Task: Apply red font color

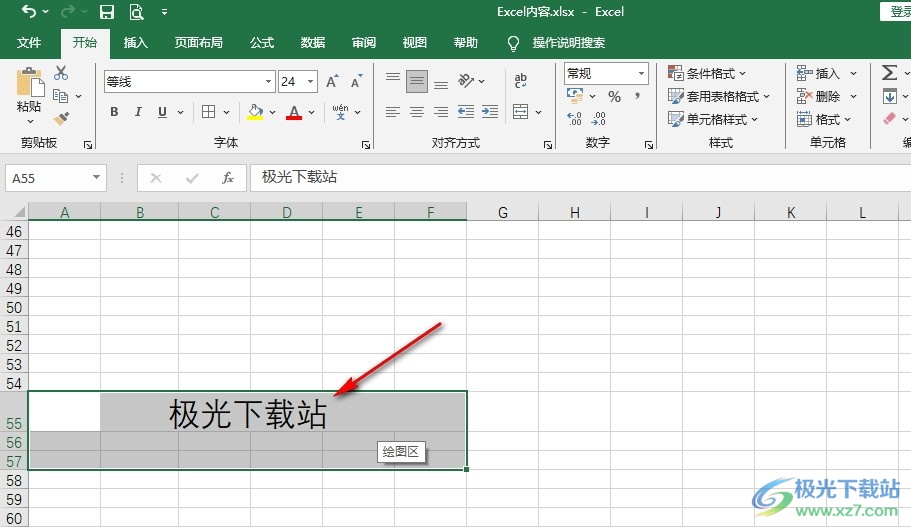Action: pos(294,112)
